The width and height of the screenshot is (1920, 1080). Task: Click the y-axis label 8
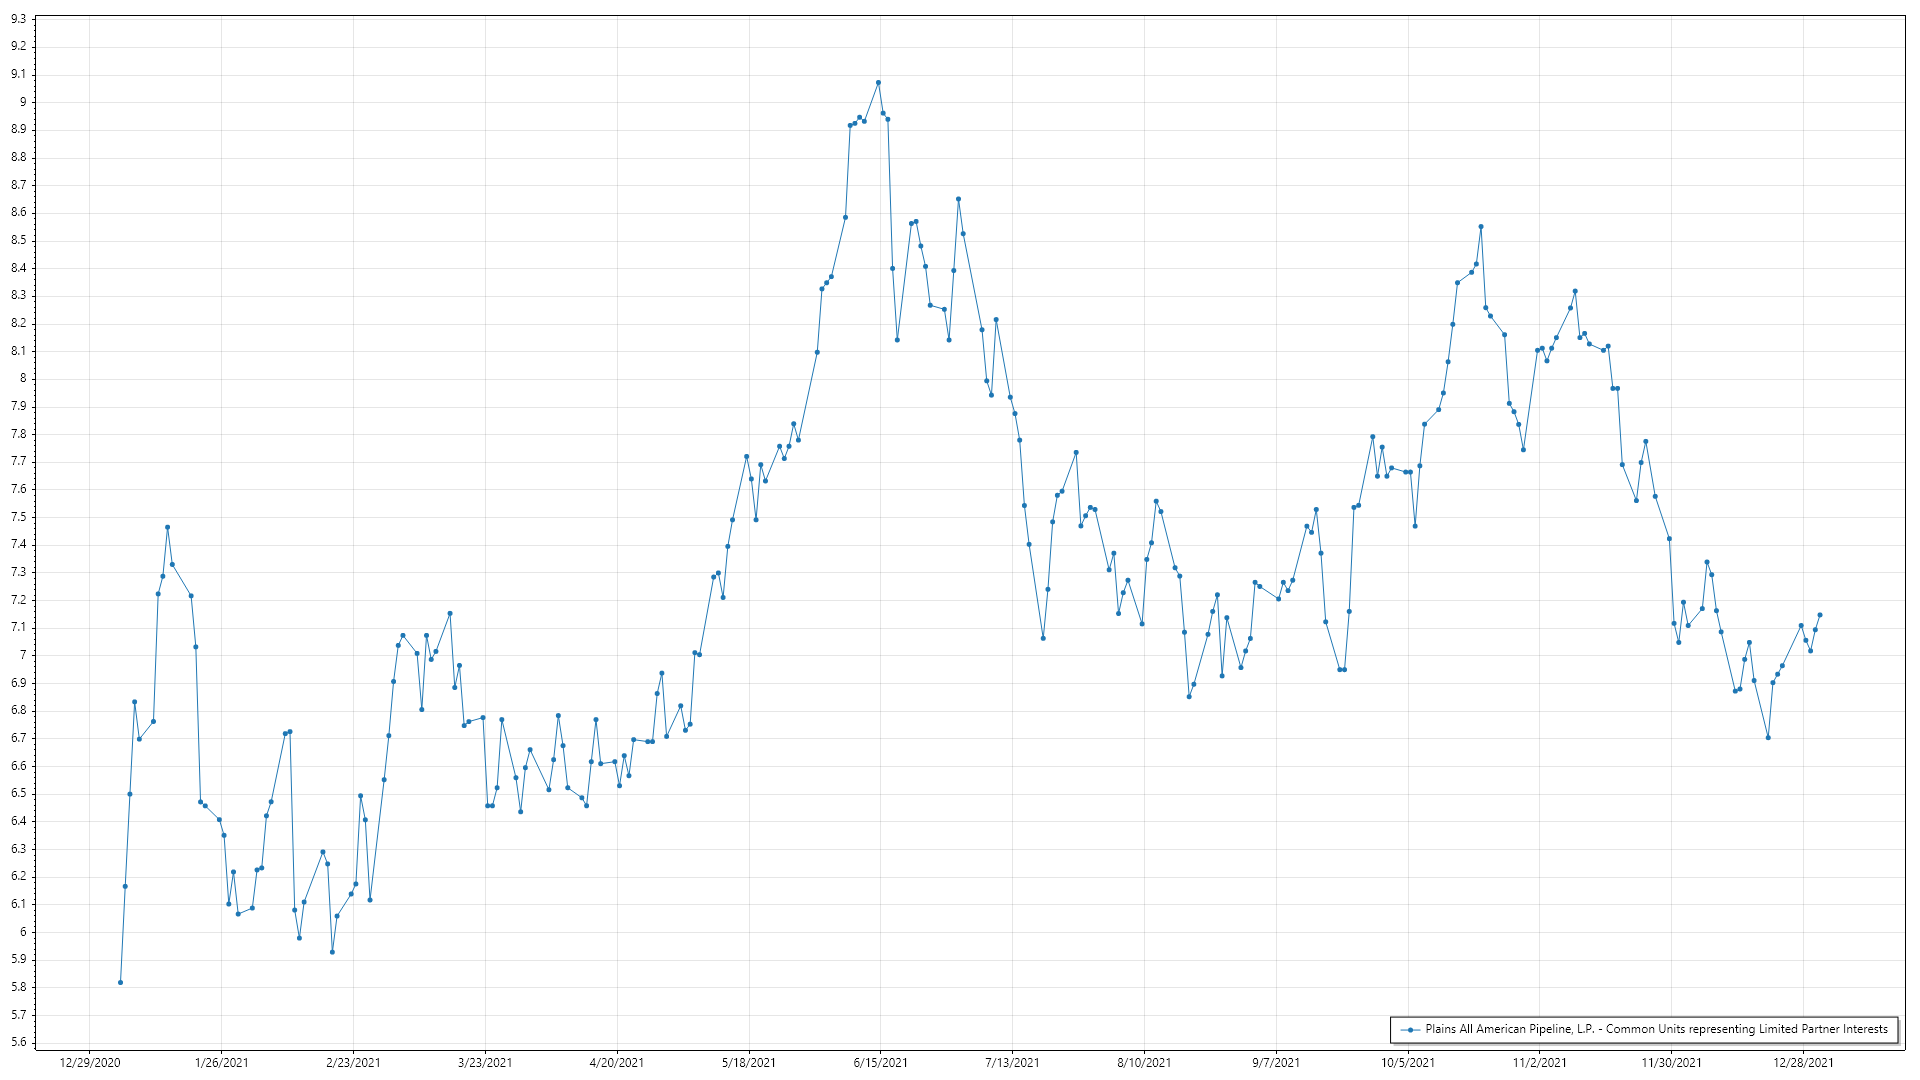(x=22, y=379)
